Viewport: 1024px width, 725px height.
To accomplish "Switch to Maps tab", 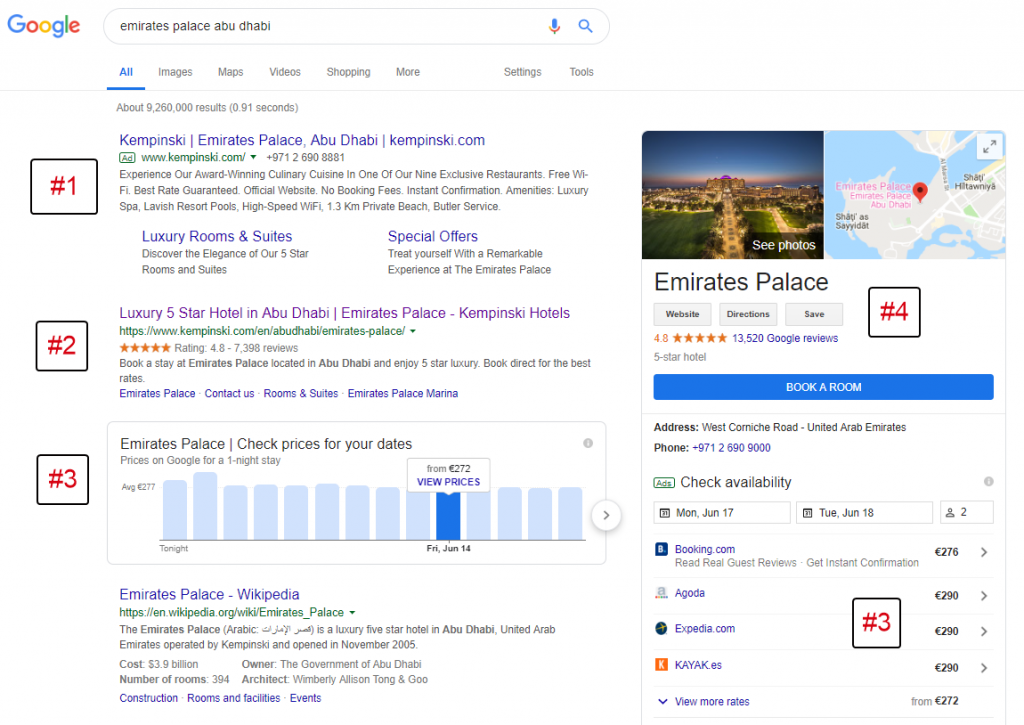I will coord(231,72).
